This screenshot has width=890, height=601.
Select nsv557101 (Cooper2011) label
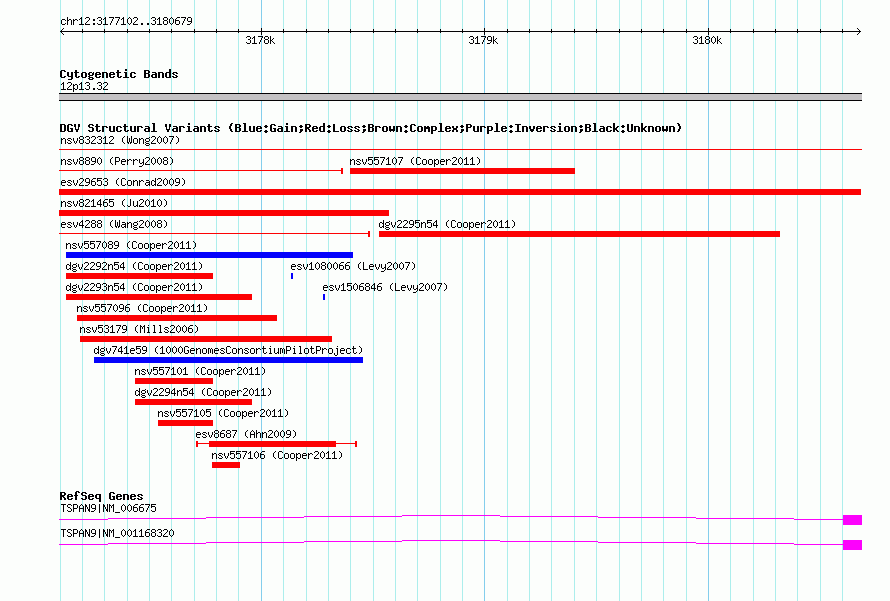[200, 371]
